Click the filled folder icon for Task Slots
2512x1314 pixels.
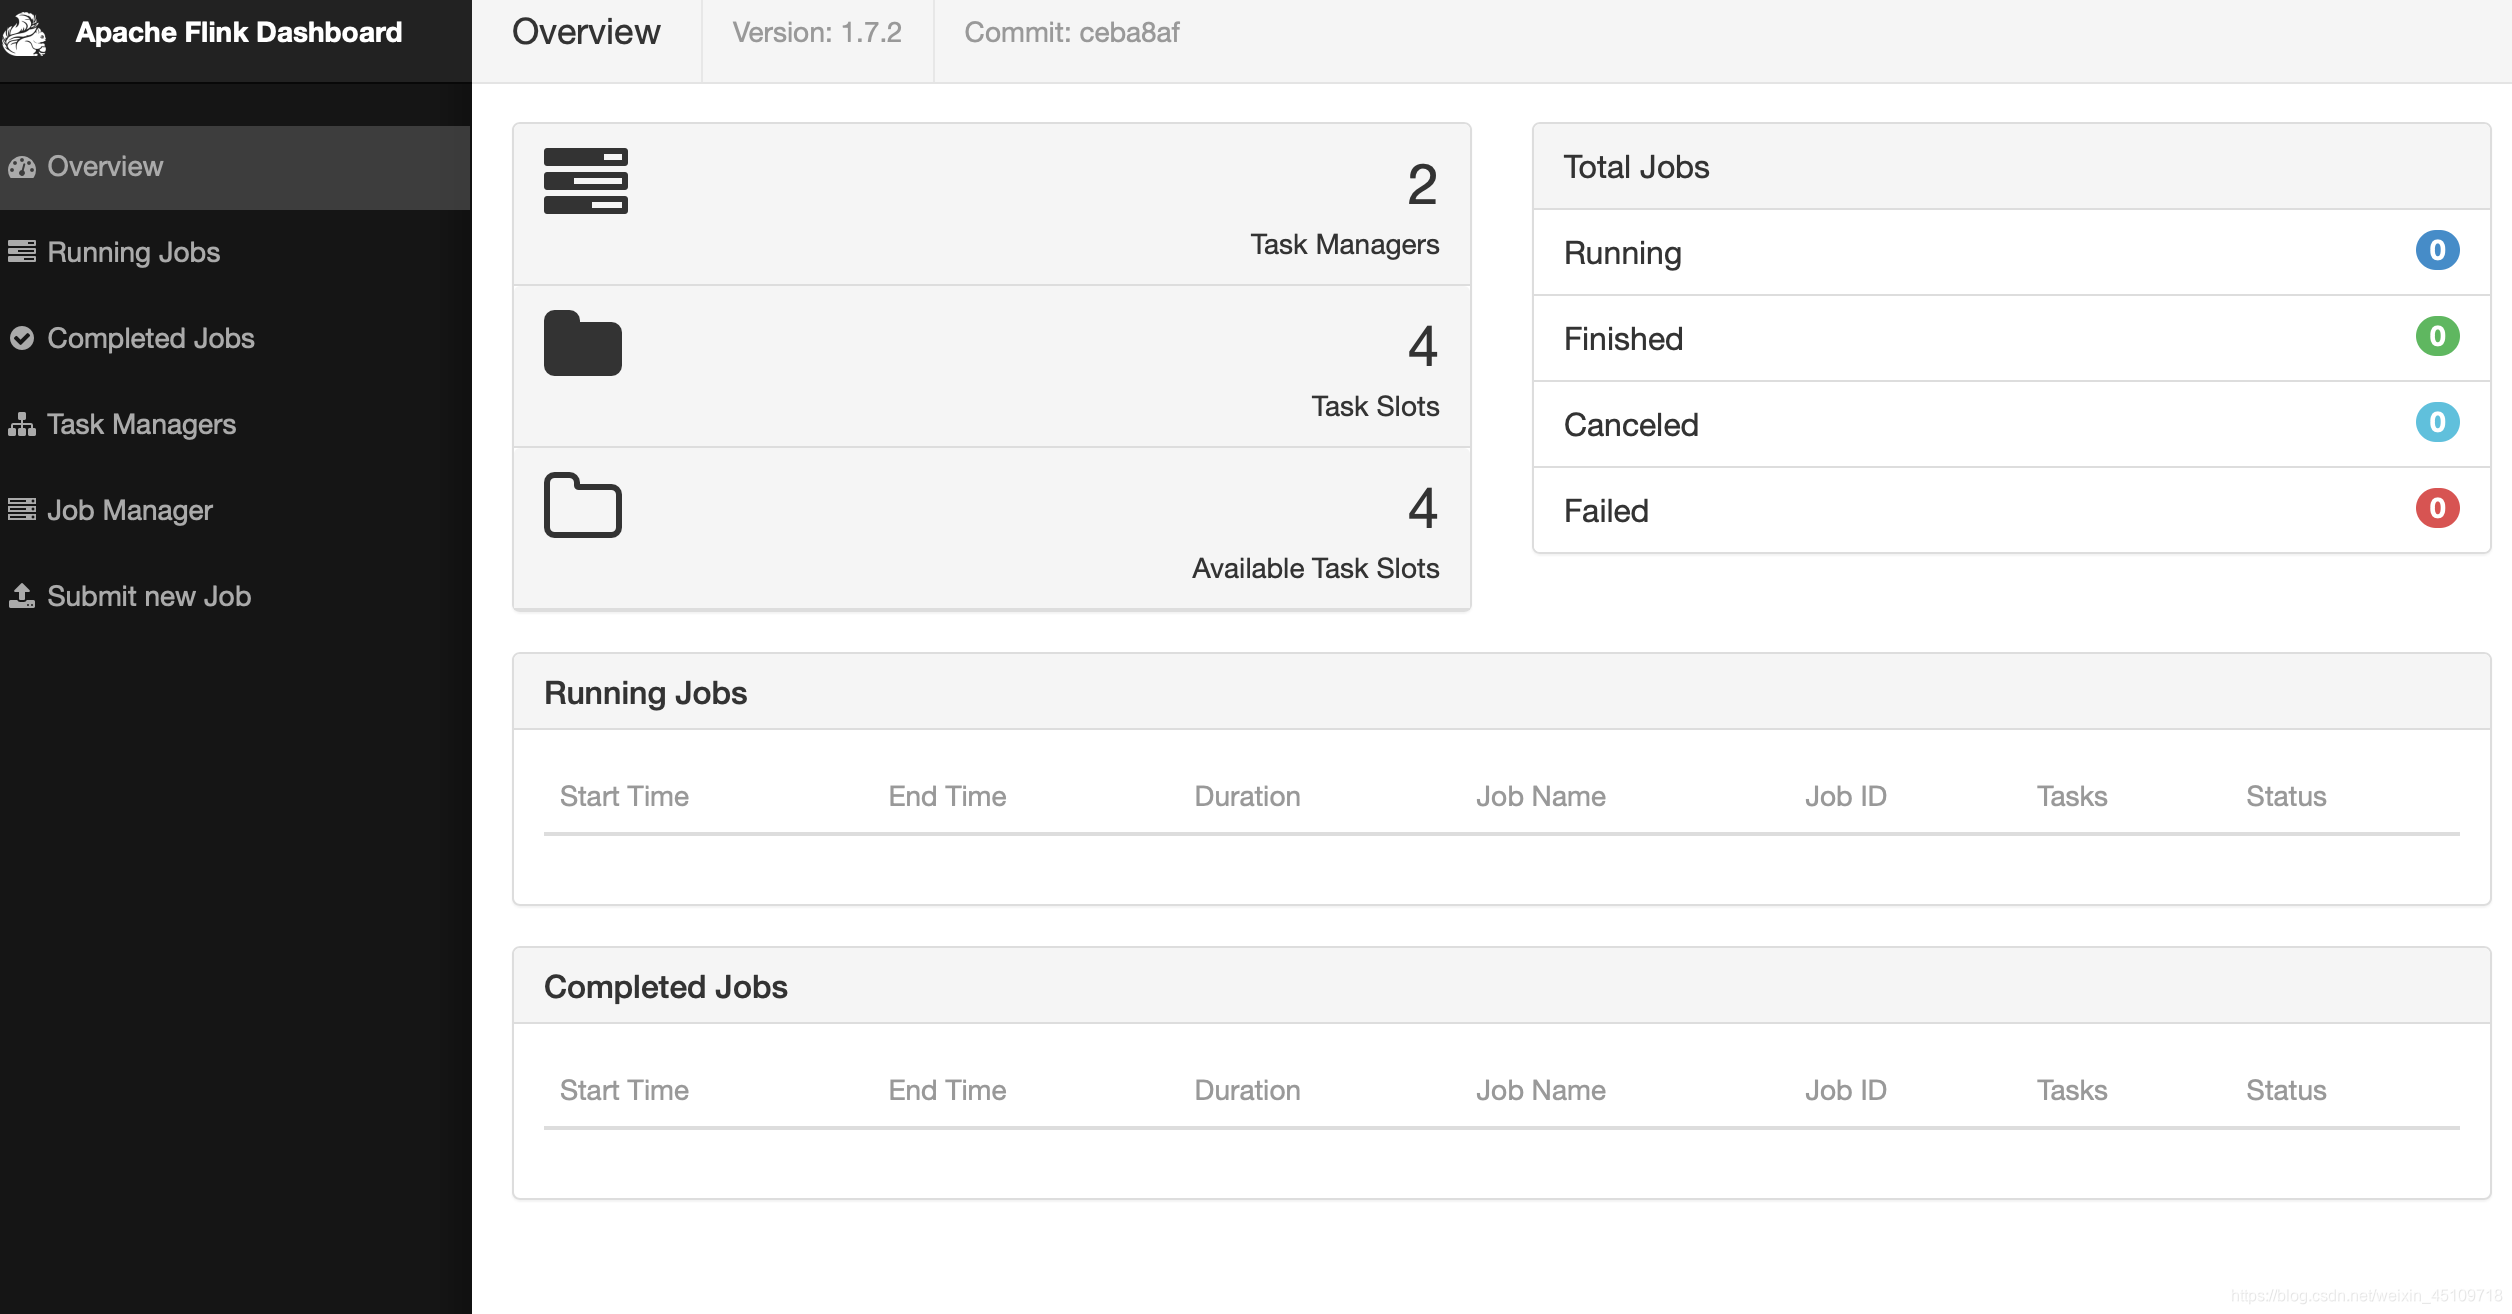pos(583,343)
